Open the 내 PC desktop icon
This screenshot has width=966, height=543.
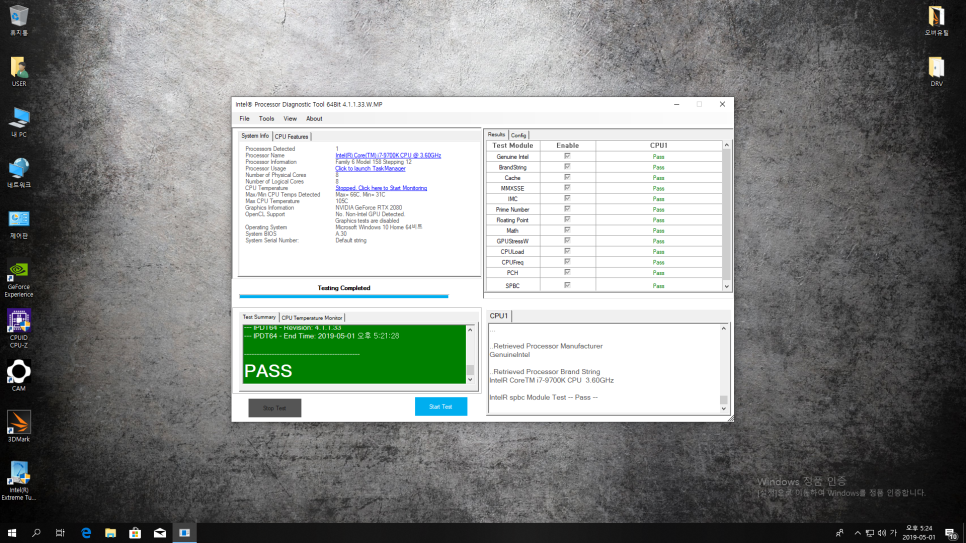pyautogui.click(x=18, y=122)
